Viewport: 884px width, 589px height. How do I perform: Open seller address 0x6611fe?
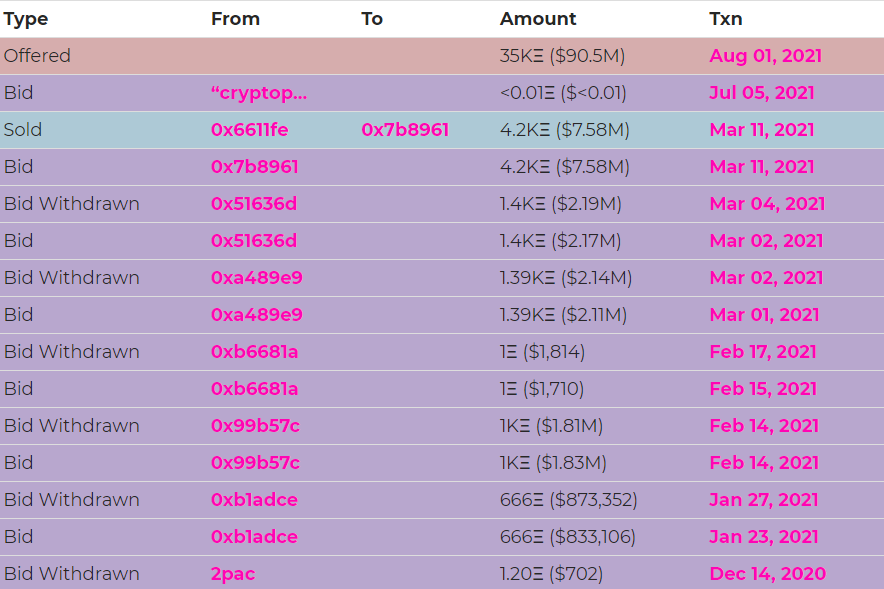click(x=249, y=130)
